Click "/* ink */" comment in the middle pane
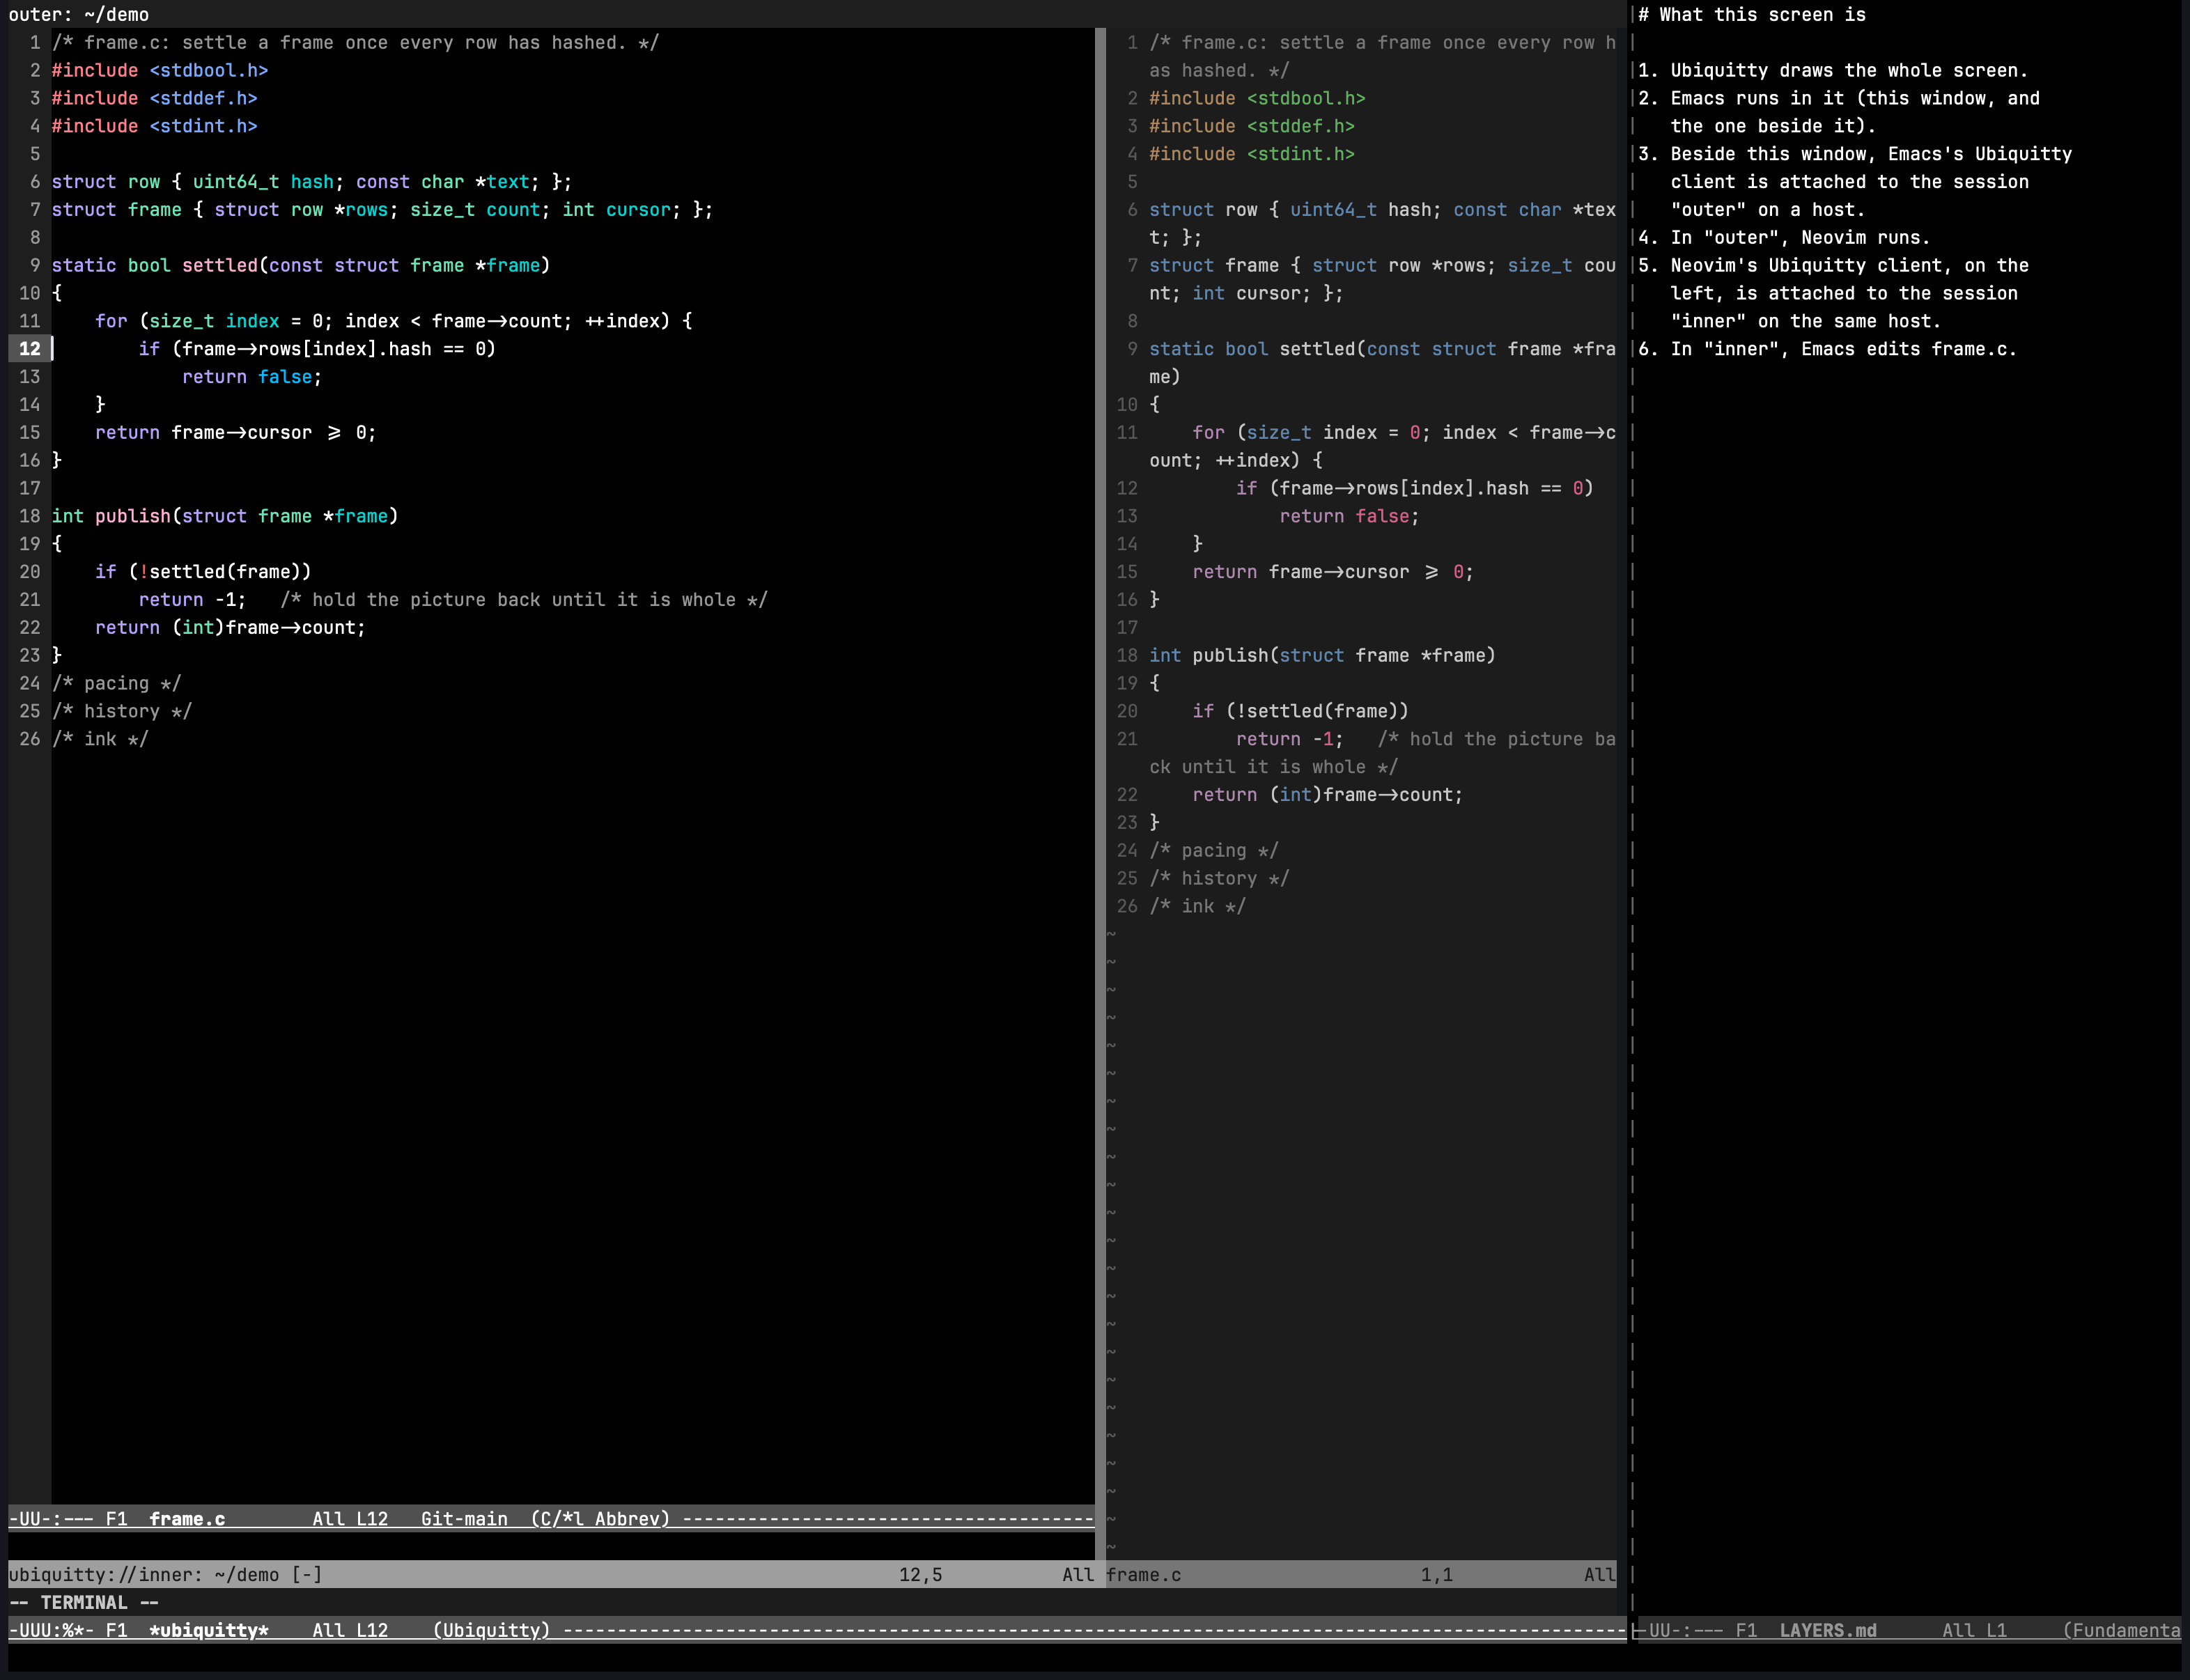The image size is (2190, 1680). click(x=1198, y=906)
